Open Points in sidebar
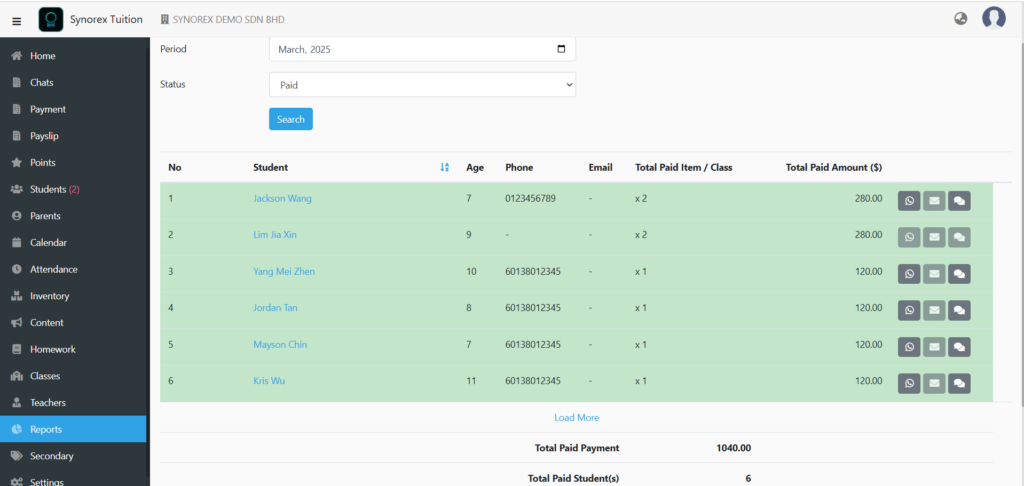 (73, 163)
